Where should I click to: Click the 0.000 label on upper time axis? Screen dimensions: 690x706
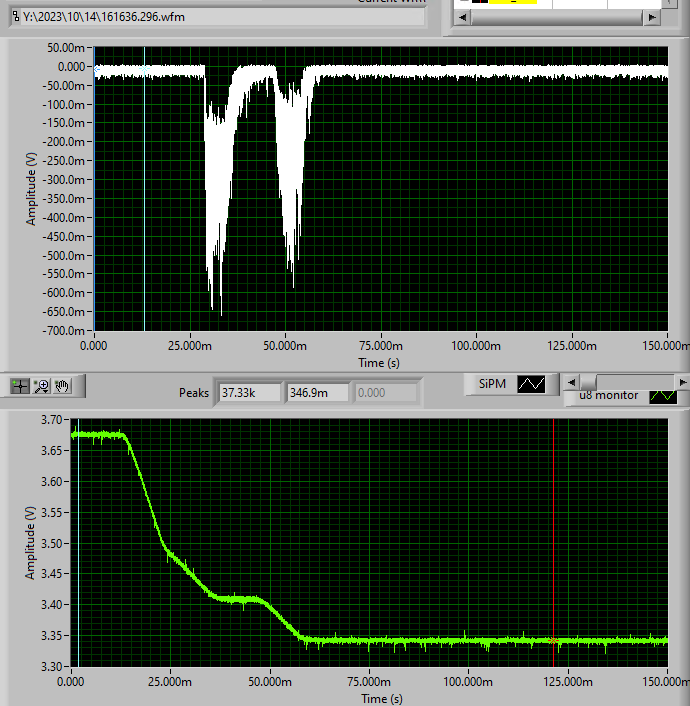94,346
